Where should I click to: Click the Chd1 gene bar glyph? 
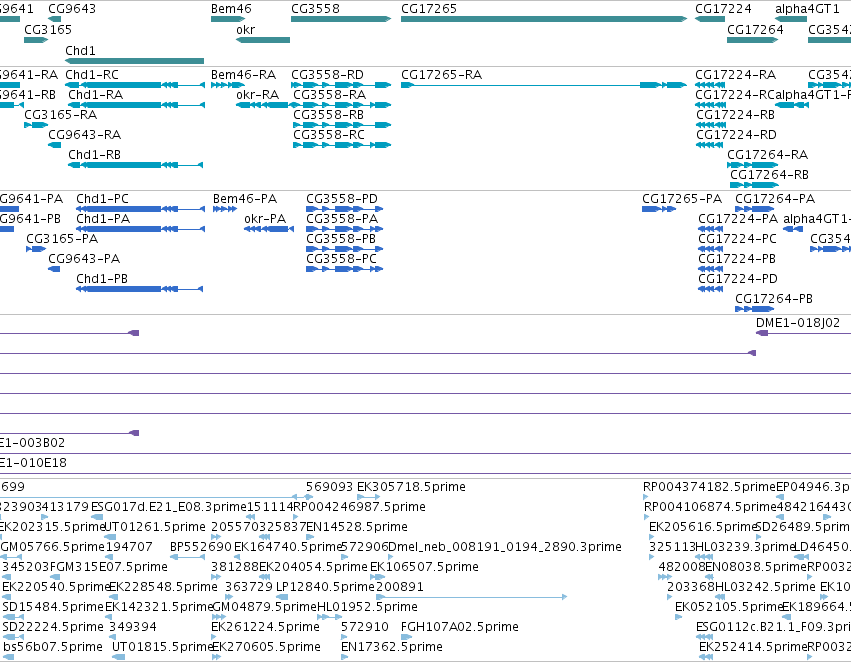(x=135, y=61)
